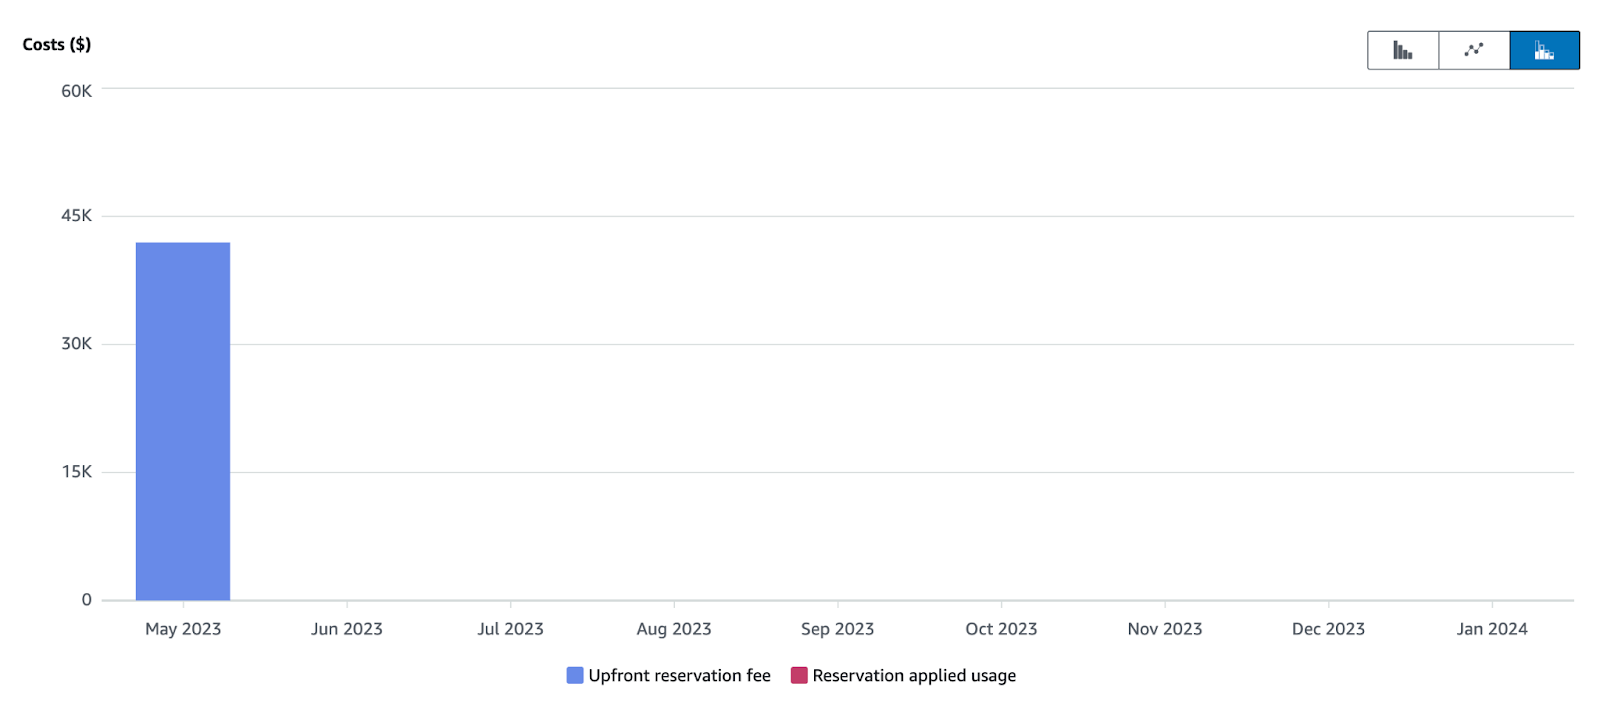This screenshot has height=701, width=1600.
Task: Click the Nov 2023 axis label
Action: [x=1165, y=629]
